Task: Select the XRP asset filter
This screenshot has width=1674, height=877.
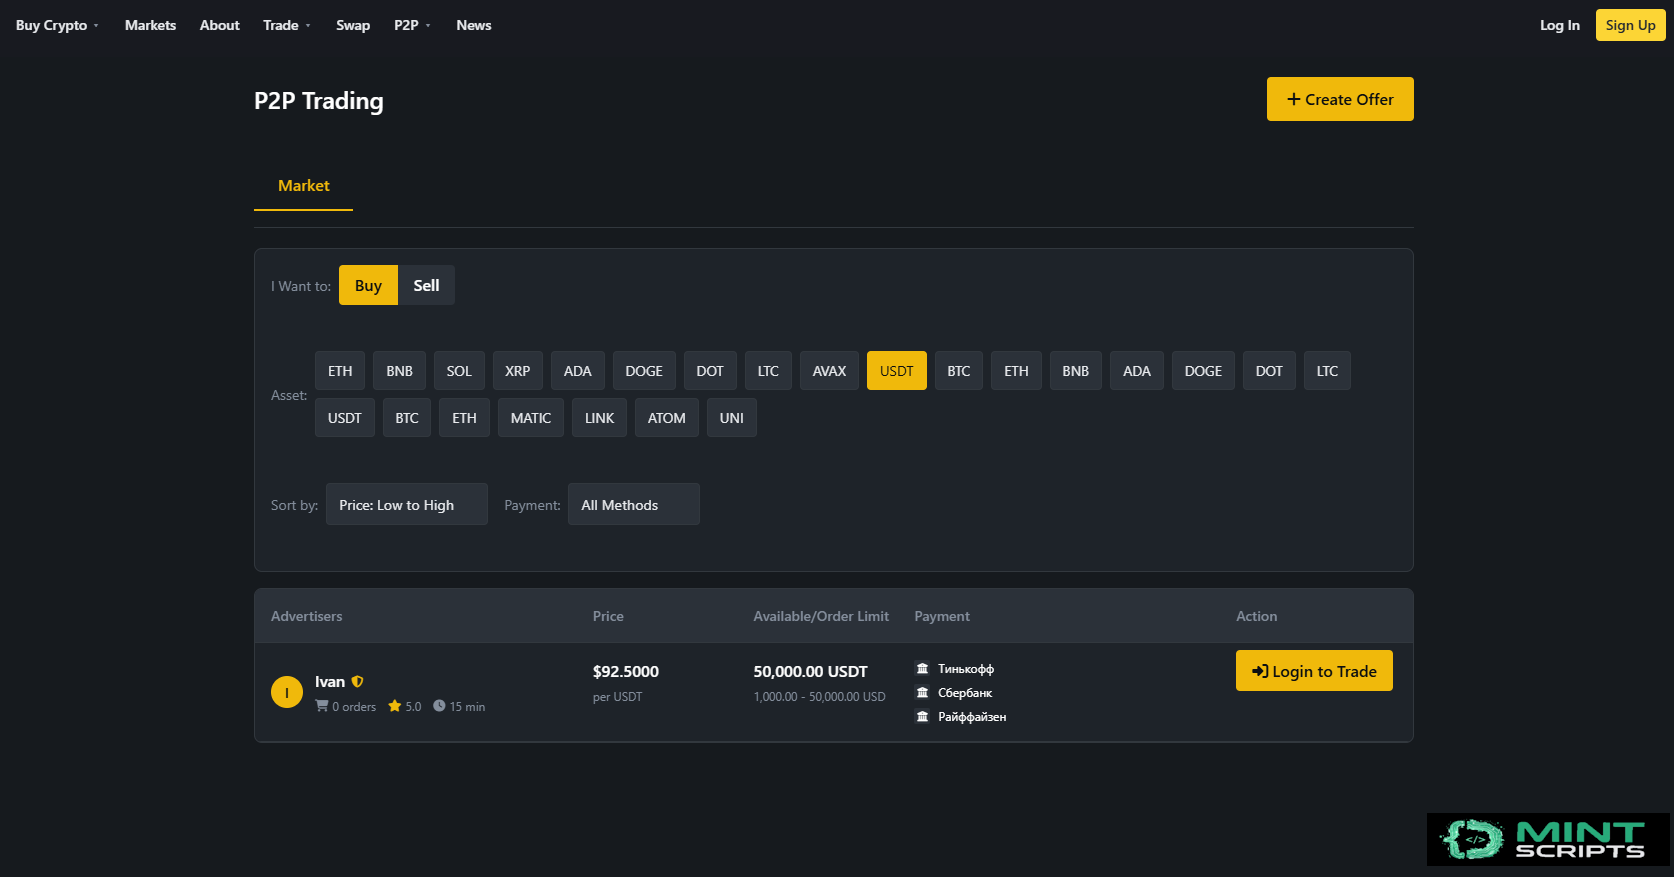Action: pyautogui.click(x=518, y=371)
